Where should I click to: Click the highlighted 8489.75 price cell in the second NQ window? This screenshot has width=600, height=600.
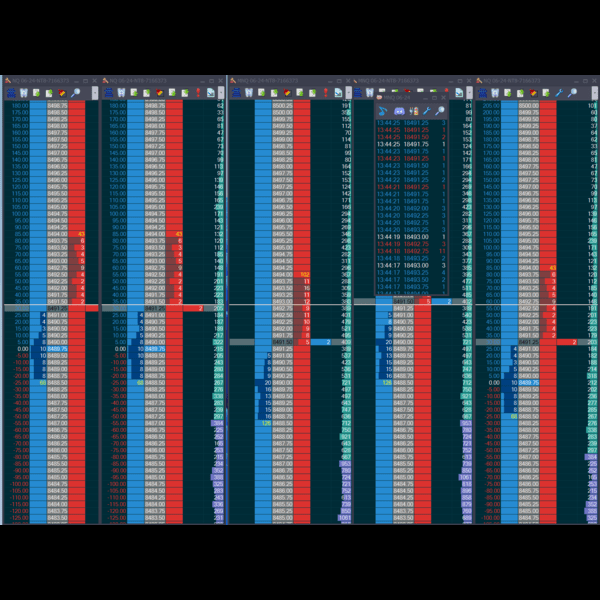coord(155,349)
